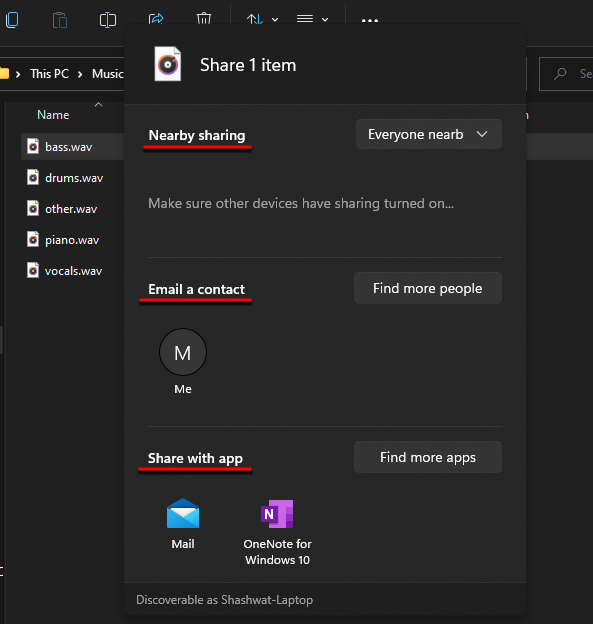
Task: Click the Rename icon in Explorer toolbar
Action: pos(107,20)
